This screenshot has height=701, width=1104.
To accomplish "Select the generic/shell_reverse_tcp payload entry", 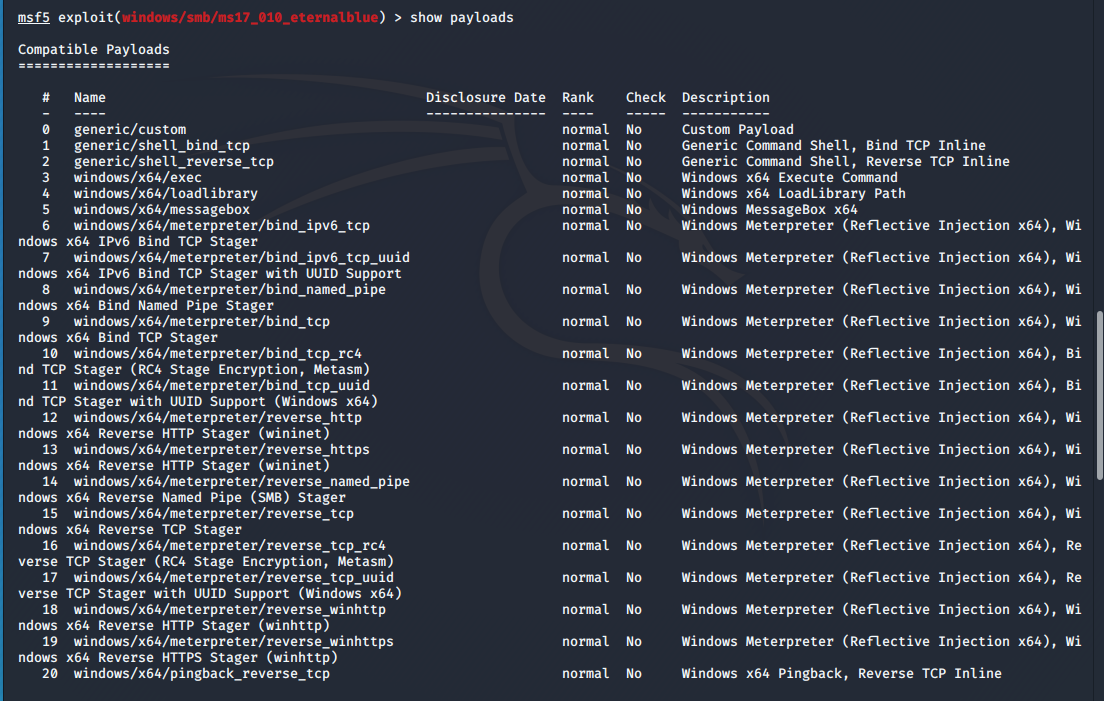I will click(173, 161).
